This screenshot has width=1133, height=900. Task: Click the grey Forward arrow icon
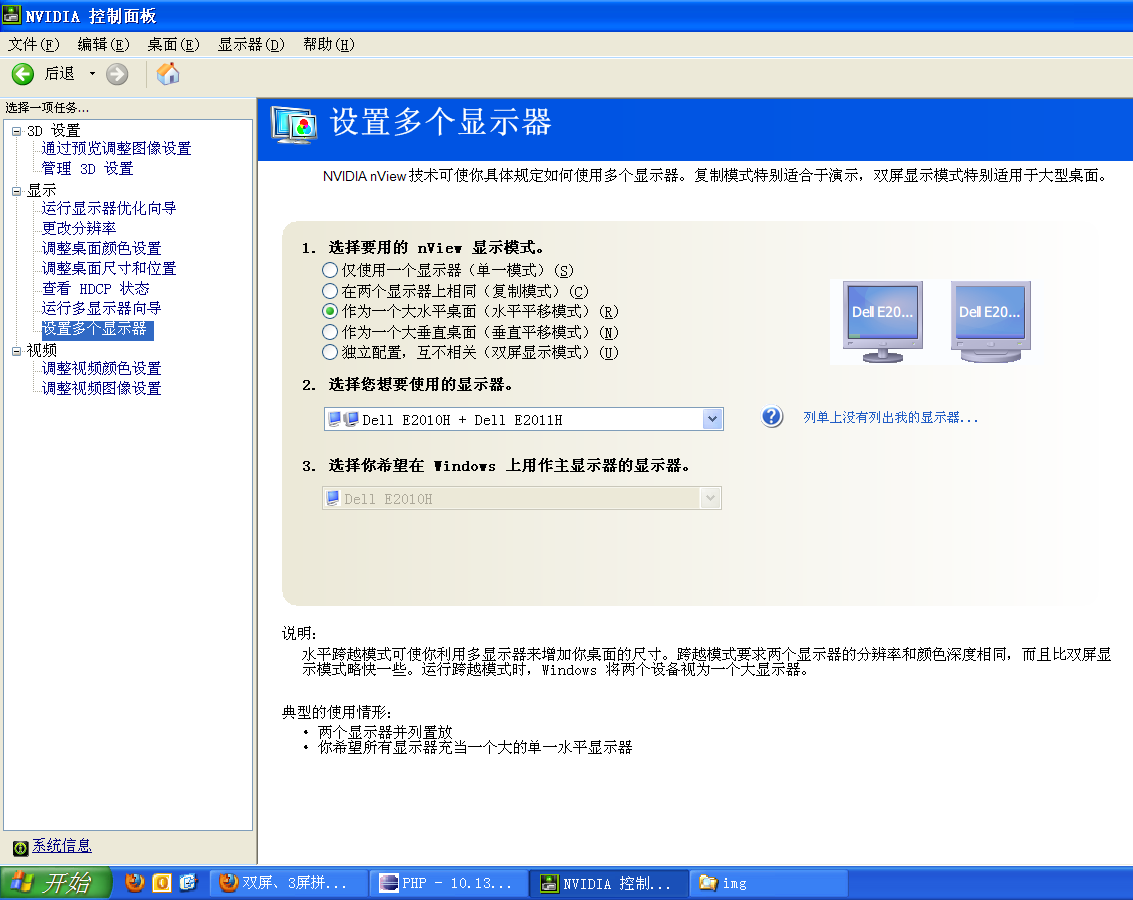tap(117, 74)
